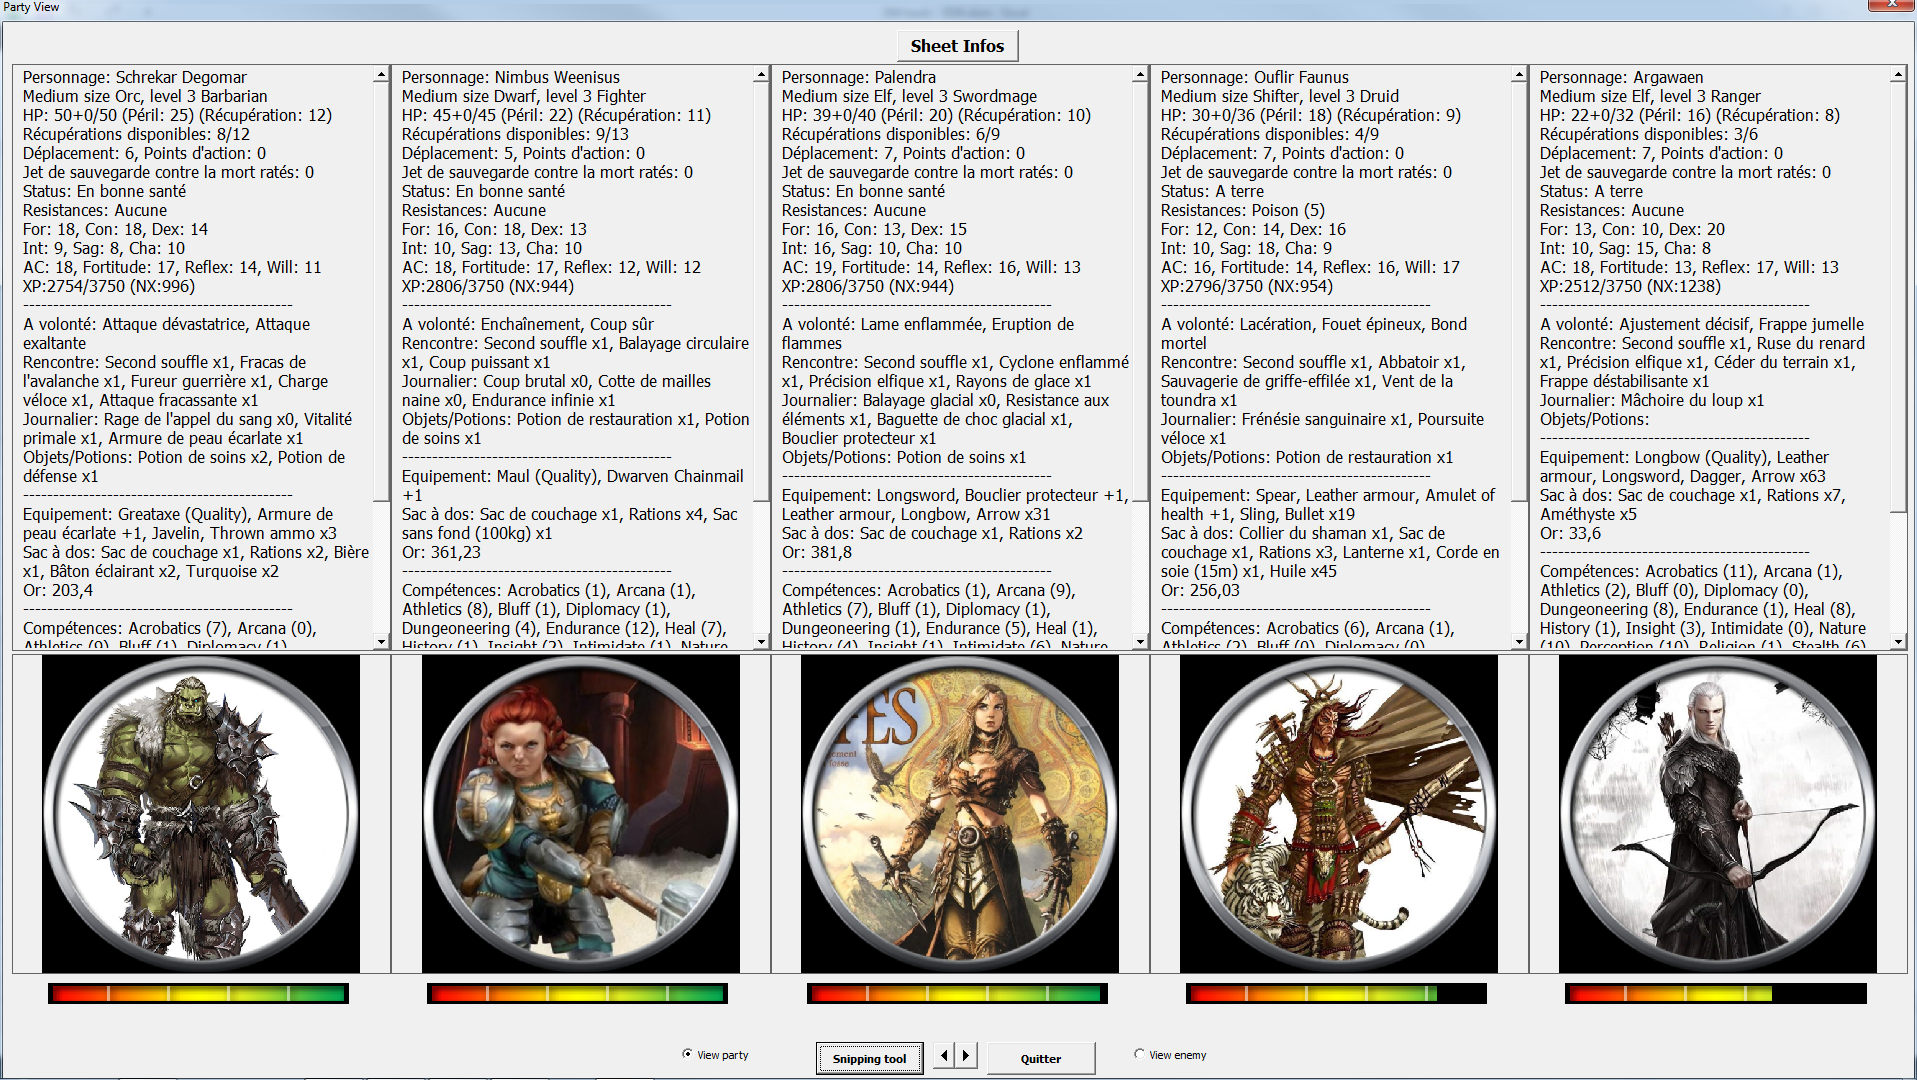Click text 'Personnage: Argawaen'
This screenshot has width=1917, height=1080.
pos(1622,77)
